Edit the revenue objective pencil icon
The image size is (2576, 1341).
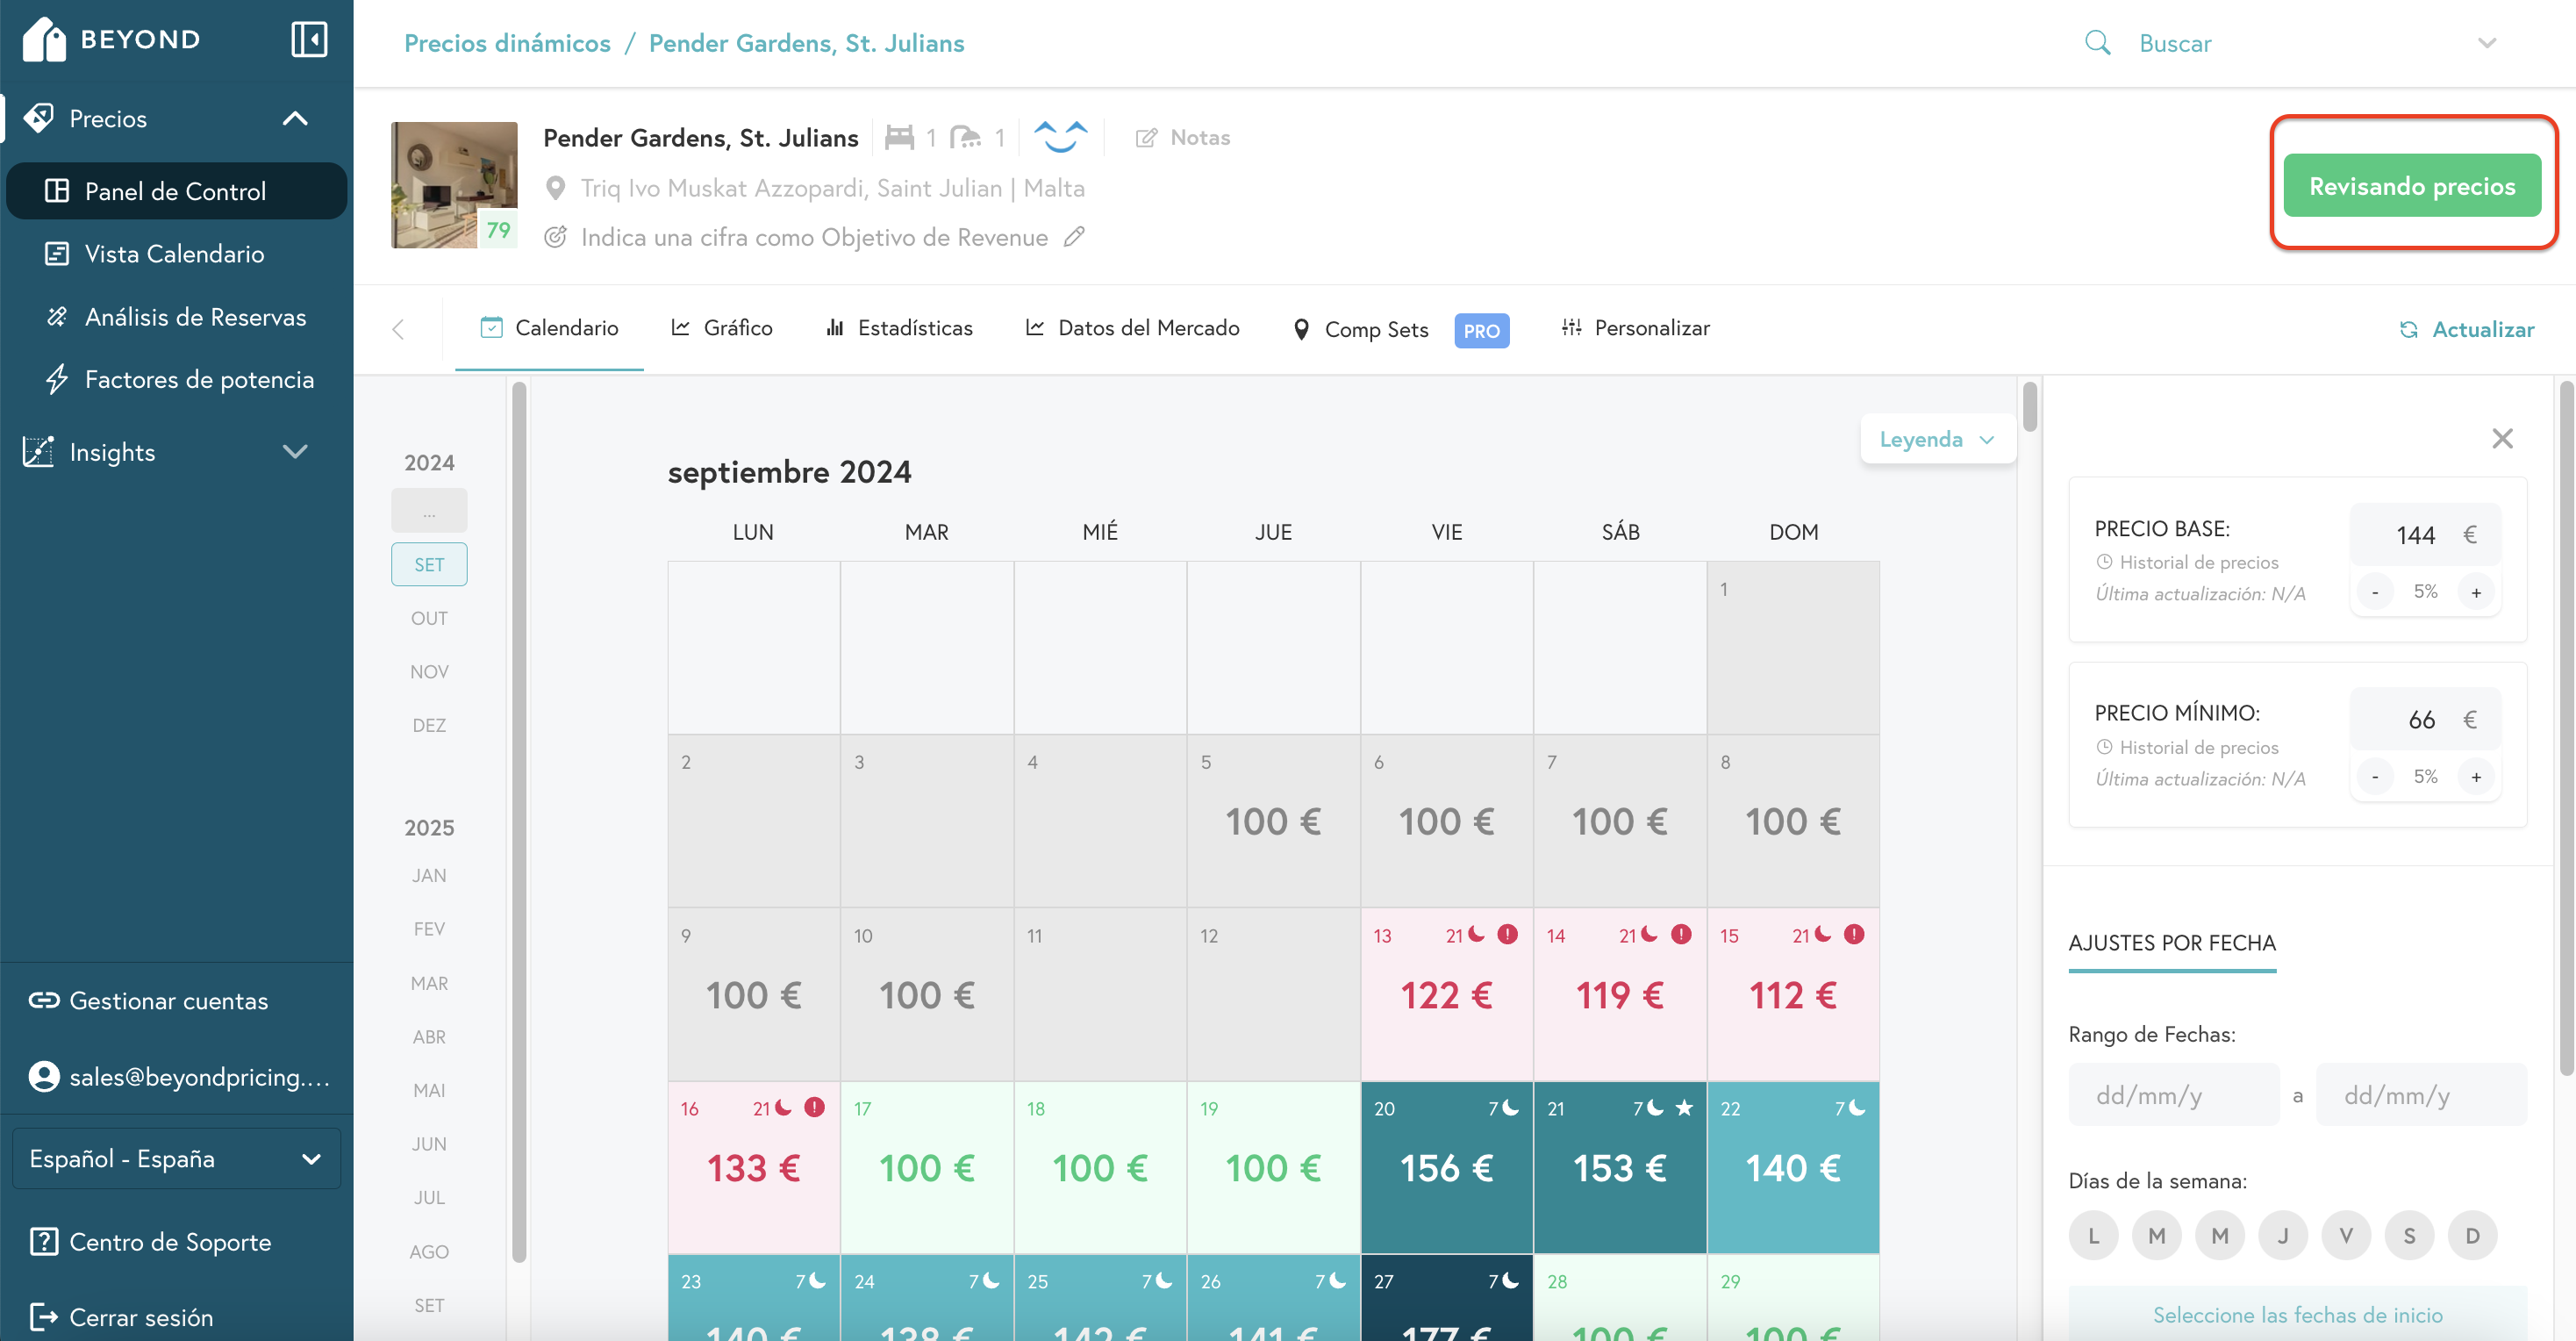pos(1074,237)
